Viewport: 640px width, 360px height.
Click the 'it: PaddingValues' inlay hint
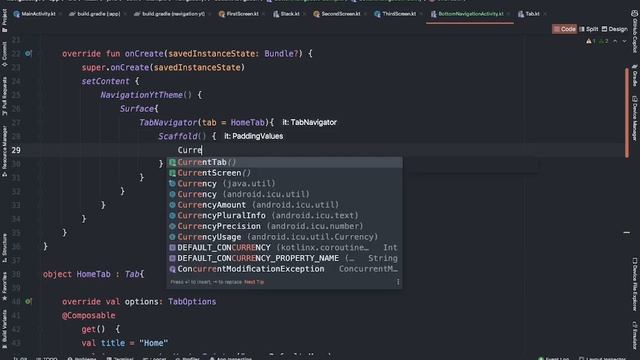tap(253, 136)
